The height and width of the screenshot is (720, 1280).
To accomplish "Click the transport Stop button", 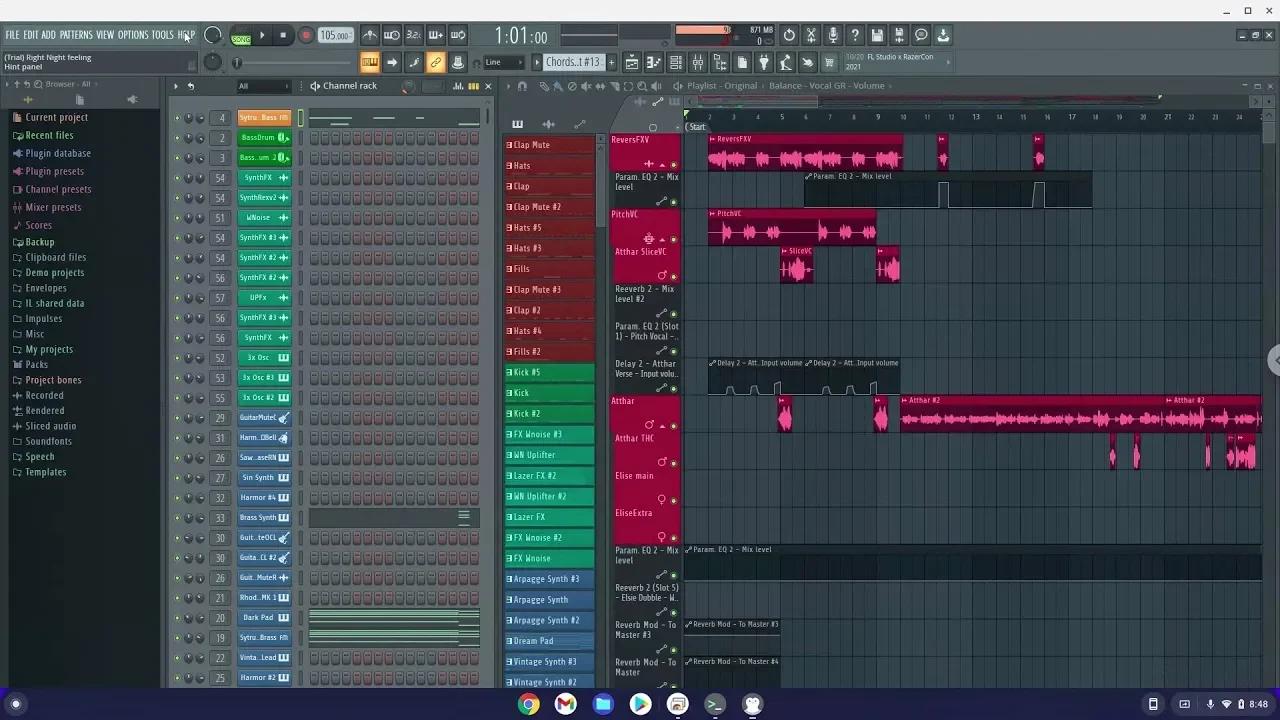I will [x=283, y=35].
